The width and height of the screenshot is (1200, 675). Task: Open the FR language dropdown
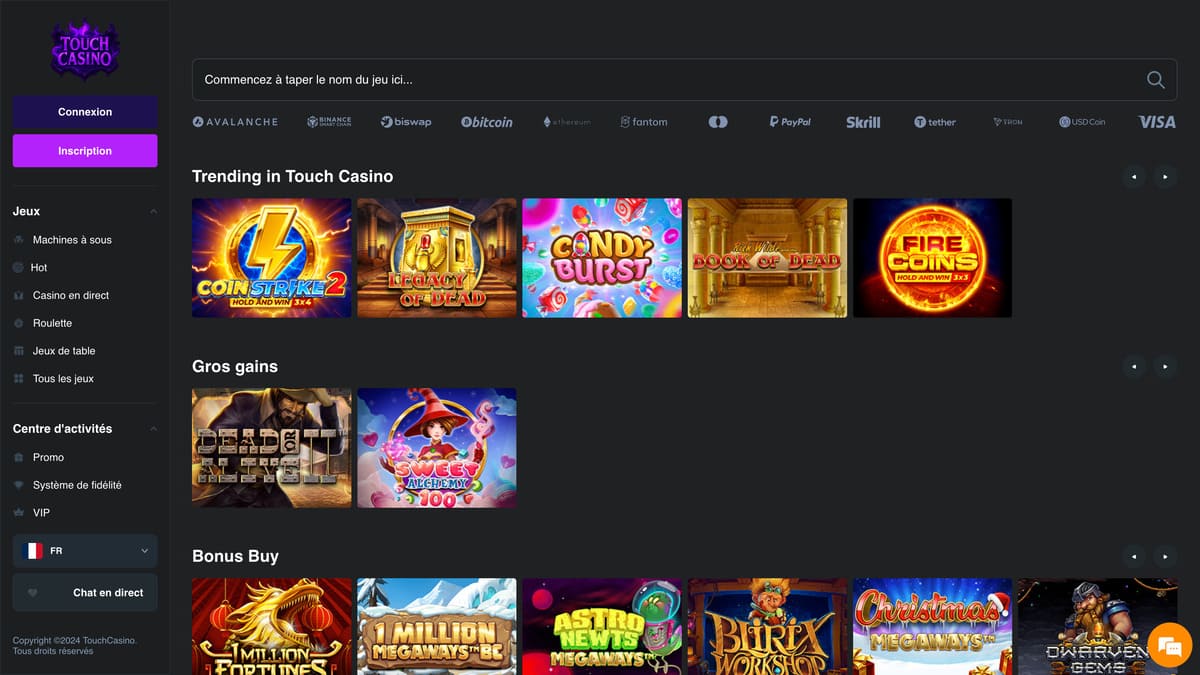pos(84,550)
